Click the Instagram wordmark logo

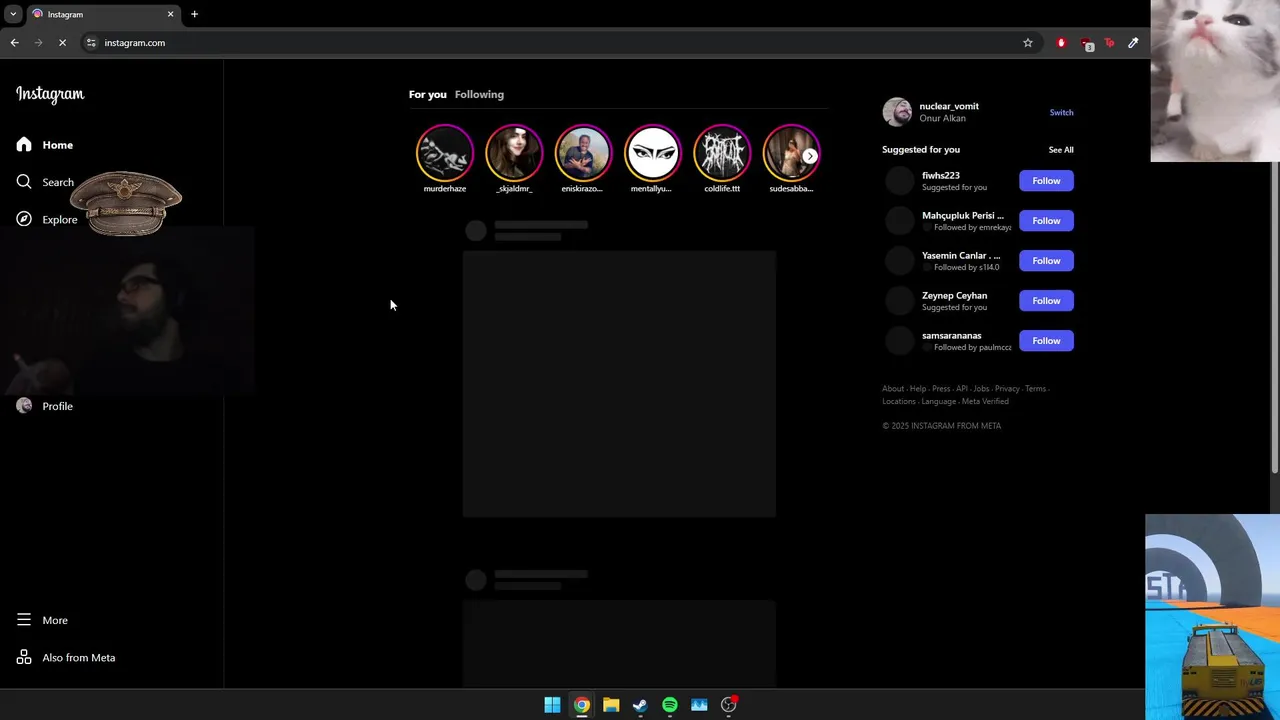click(50, 94)
